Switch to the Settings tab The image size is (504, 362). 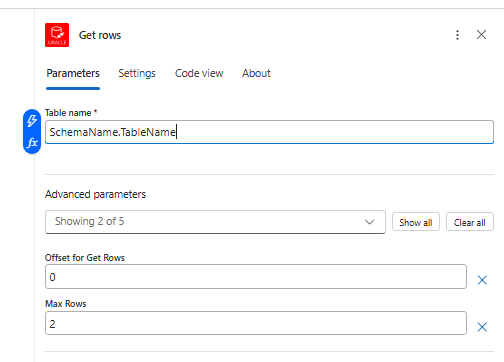pos(137,73)
